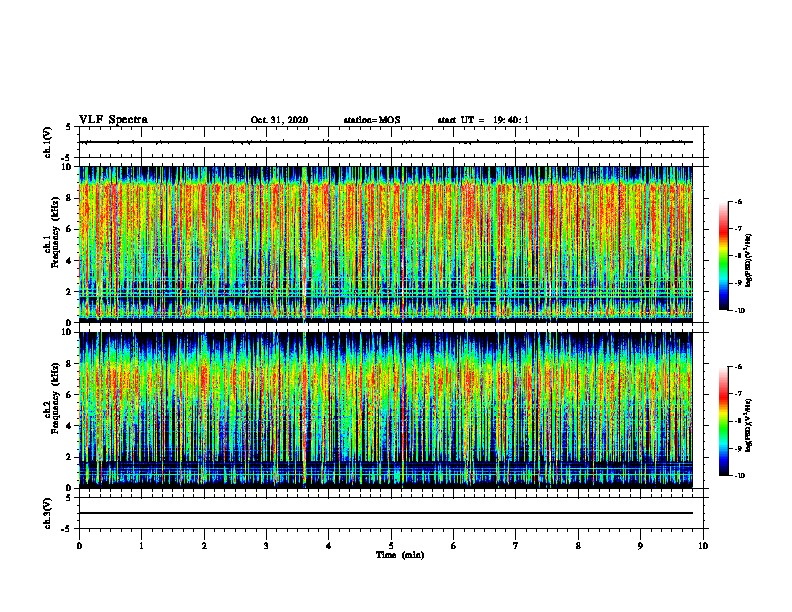Image resolution: width=792 pixels, height=612 pixels.
Task: Click the "-10" label on ch.2 color bar
Action: click(739, 476)
